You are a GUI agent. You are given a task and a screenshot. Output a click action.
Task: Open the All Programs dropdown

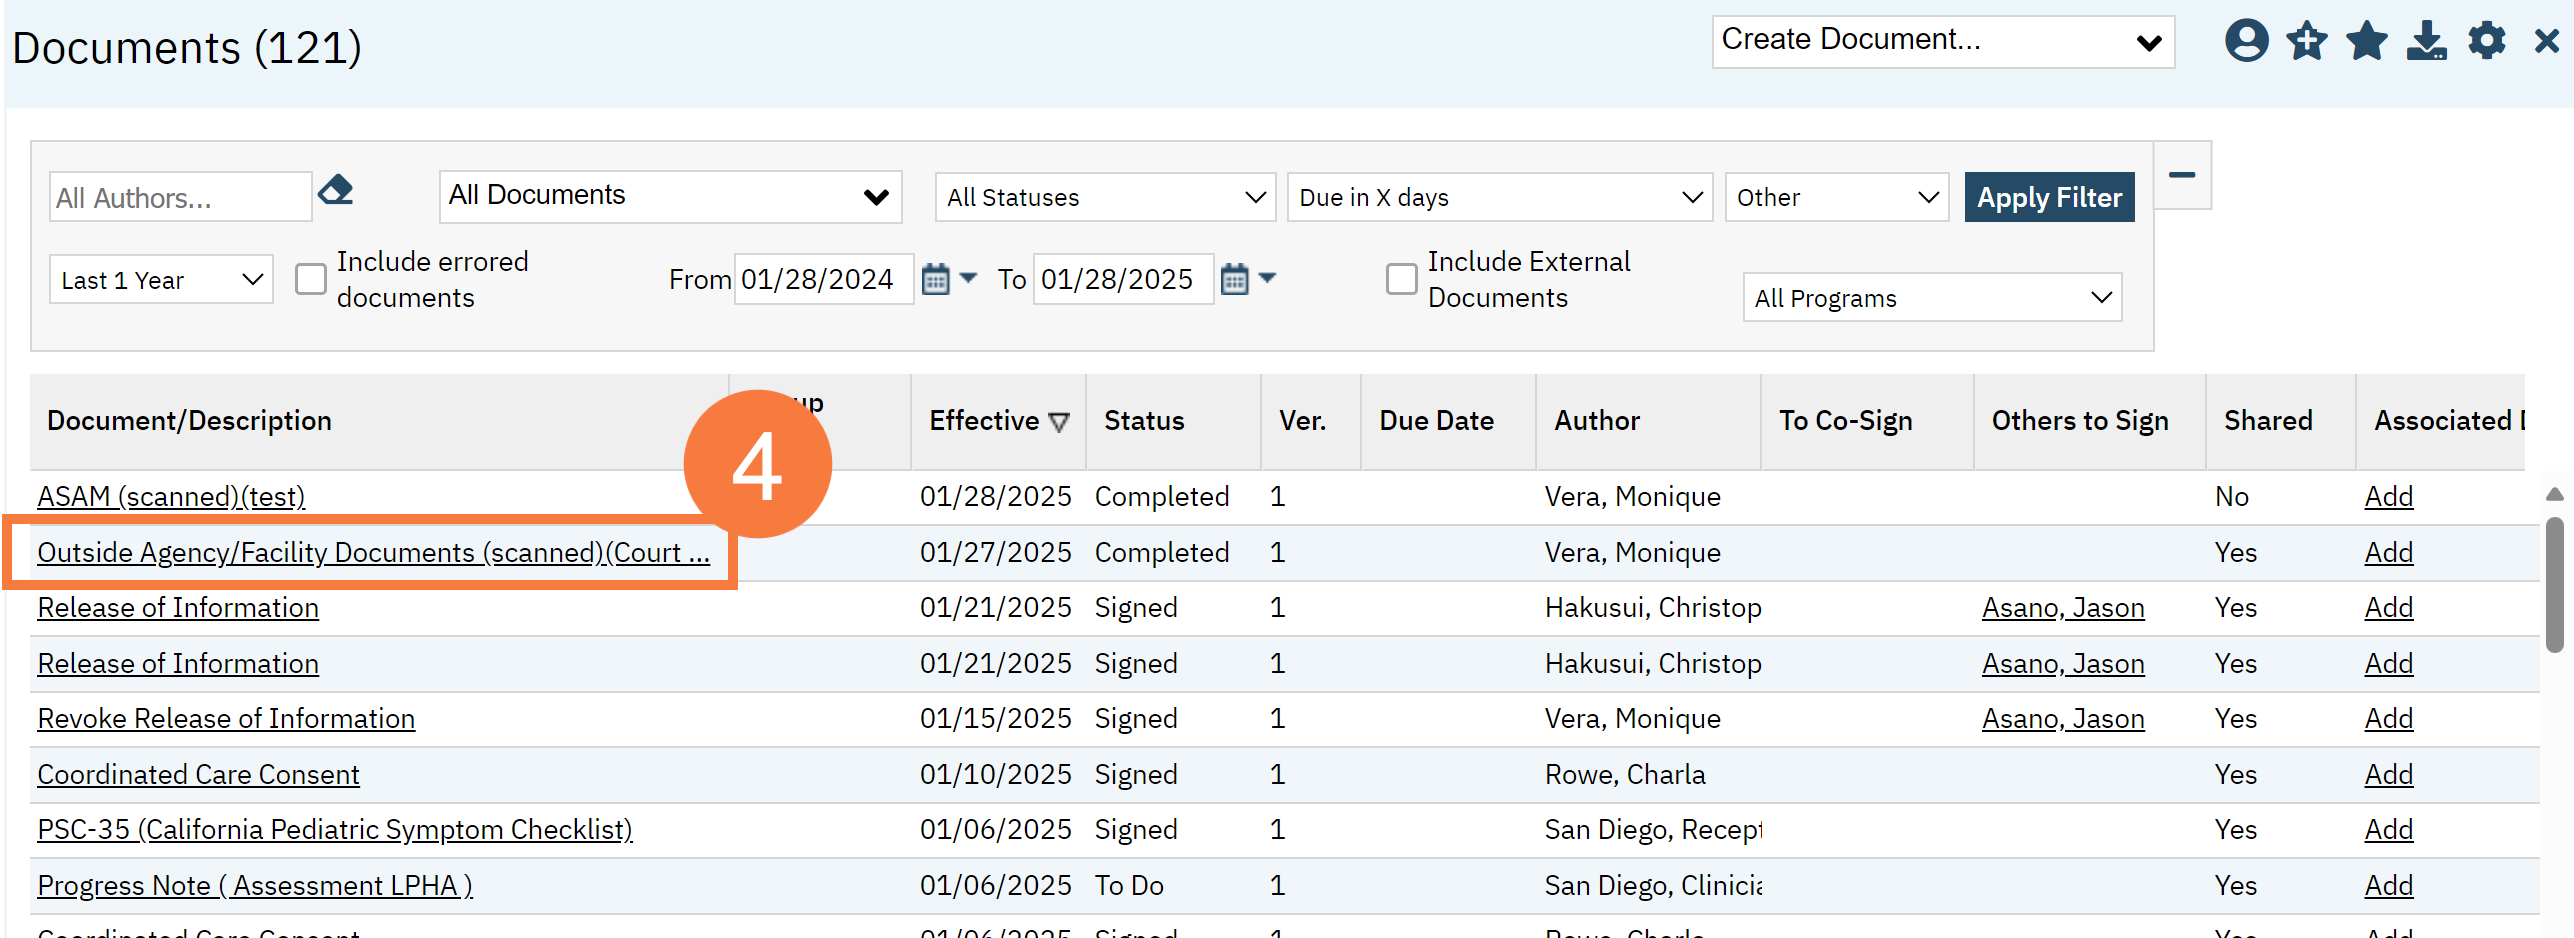pyautogui.click(x=1931, y=298)
